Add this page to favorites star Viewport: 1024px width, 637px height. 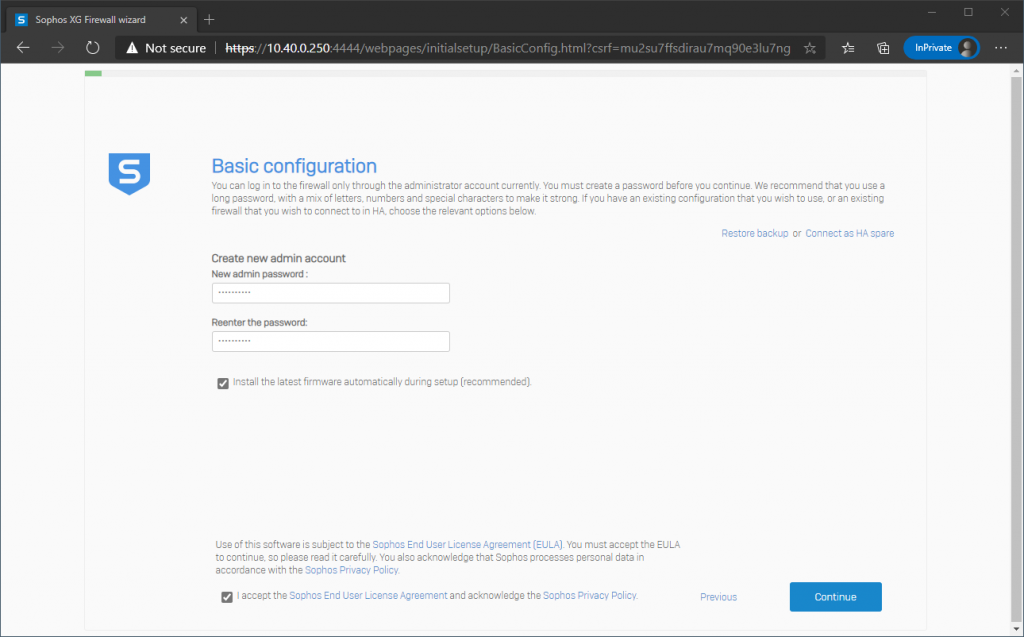(x=810, y=48)
